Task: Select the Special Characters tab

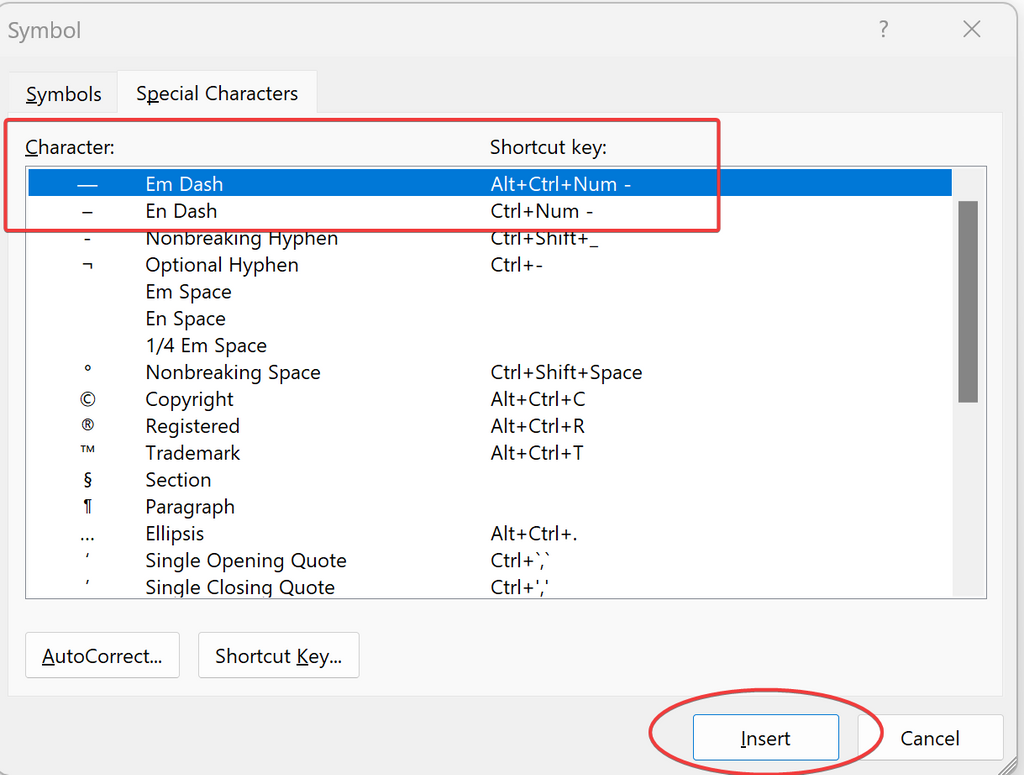Action: [x=217, y=94]
